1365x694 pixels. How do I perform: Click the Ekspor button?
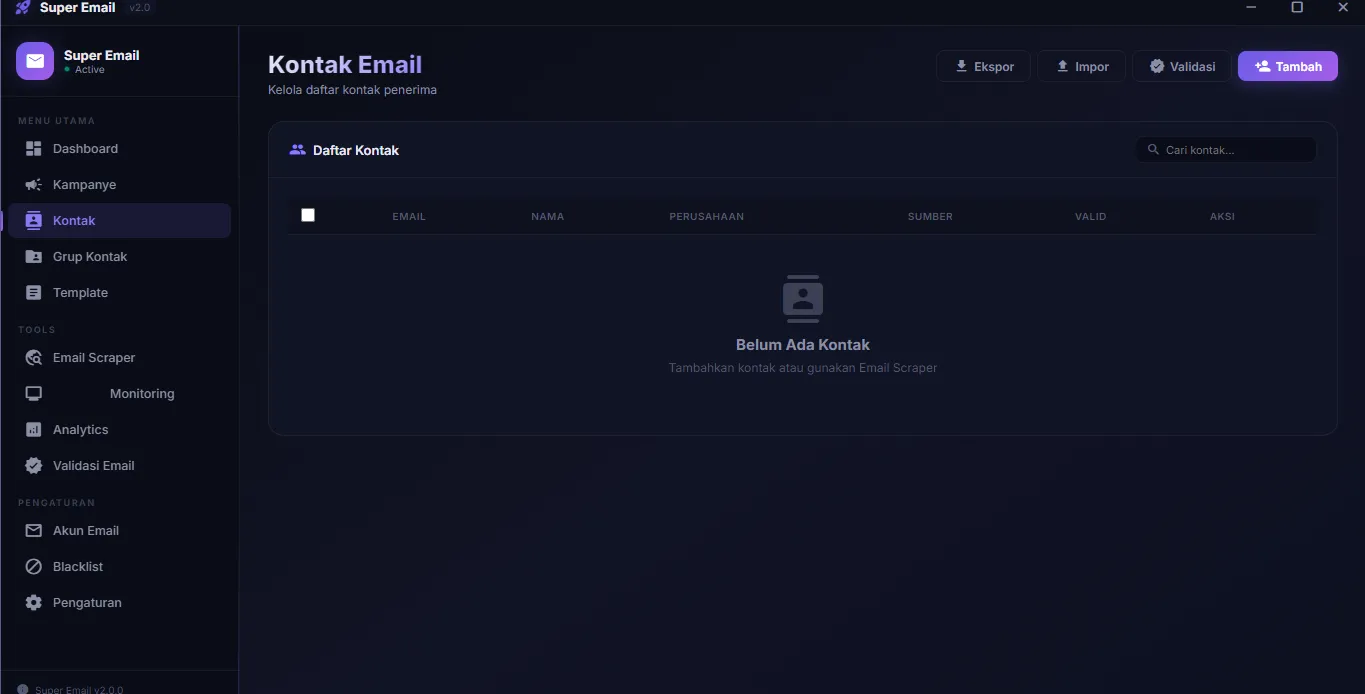pos(983,67)
